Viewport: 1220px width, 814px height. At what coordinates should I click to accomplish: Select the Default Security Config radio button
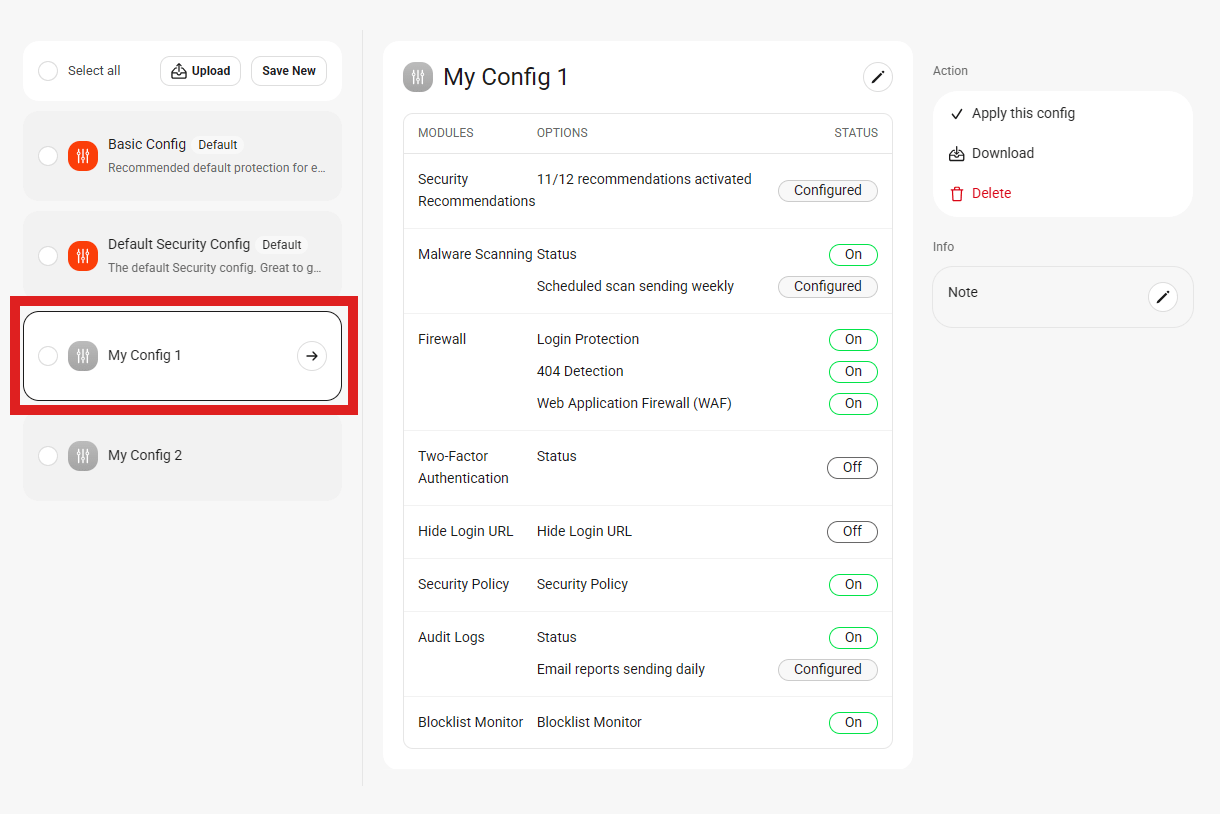point(48,256)
